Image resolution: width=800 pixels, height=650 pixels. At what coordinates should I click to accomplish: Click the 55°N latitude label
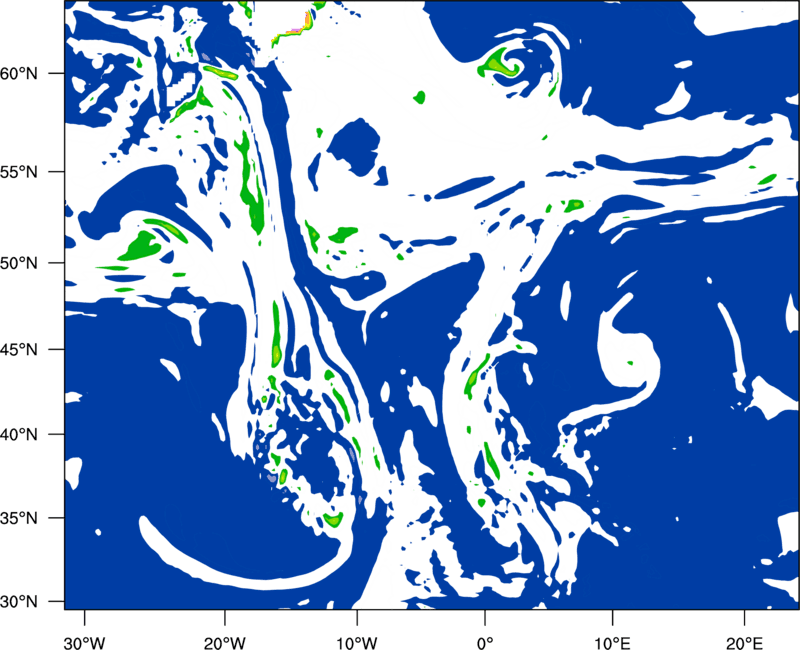tap(19, 172)
